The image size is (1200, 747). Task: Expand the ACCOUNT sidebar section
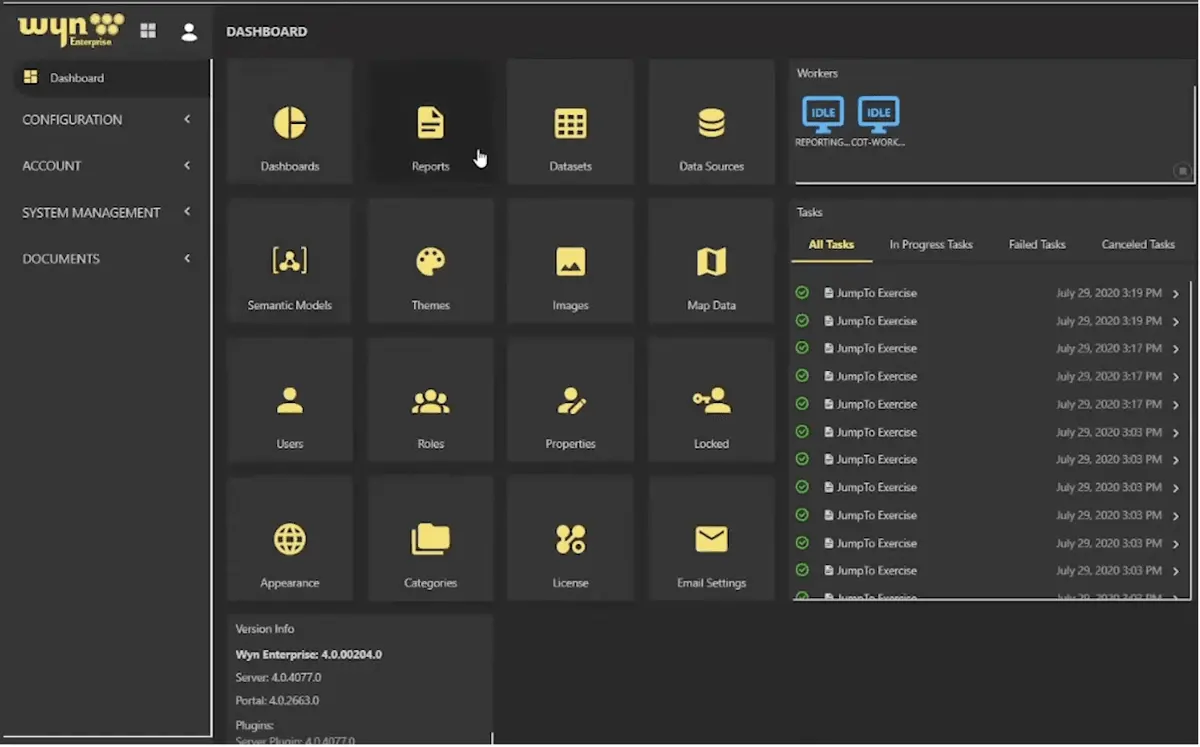coord(106,166)
